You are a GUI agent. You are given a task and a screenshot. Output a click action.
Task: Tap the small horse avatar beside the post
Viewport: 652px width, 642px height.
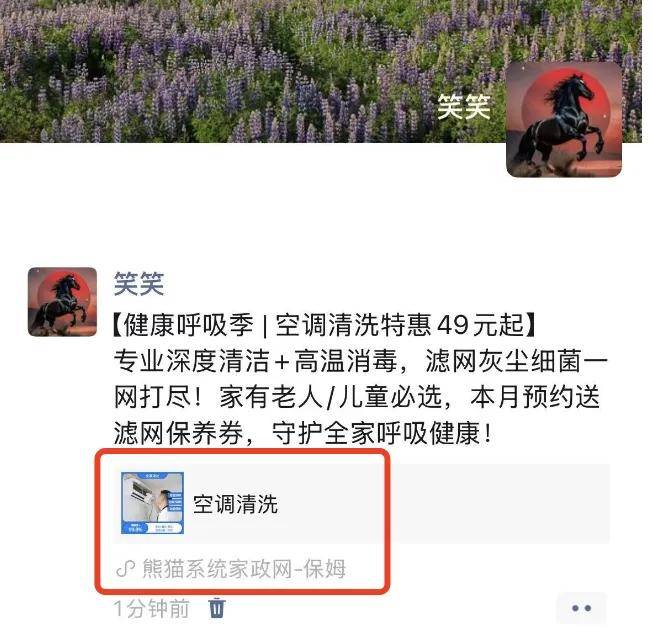62,302
